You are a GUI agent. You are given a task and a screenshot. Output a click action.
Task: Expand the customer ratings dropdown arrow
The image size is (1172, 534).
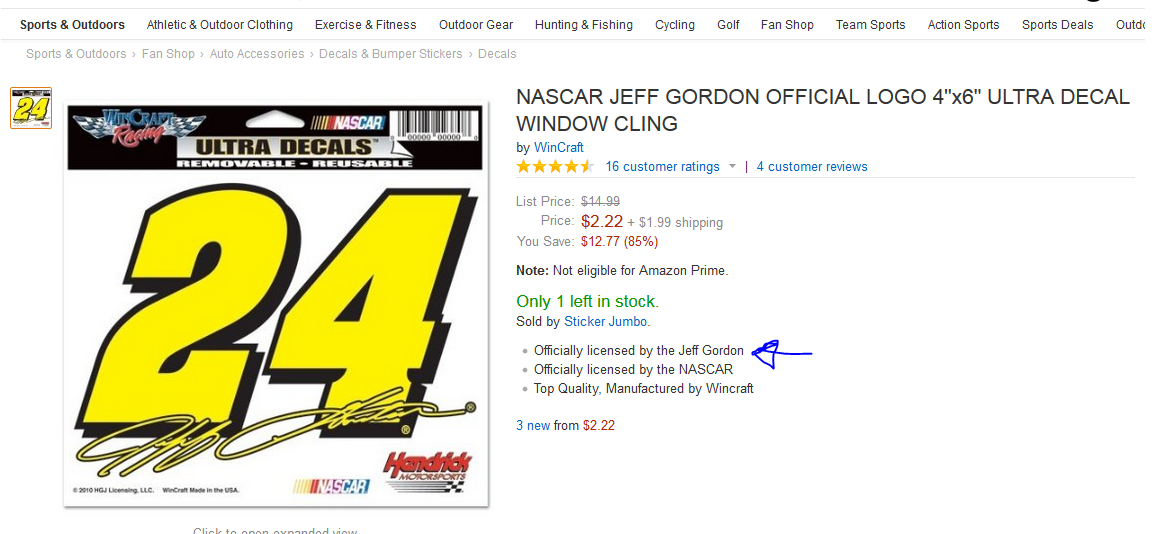click(732, 167)
